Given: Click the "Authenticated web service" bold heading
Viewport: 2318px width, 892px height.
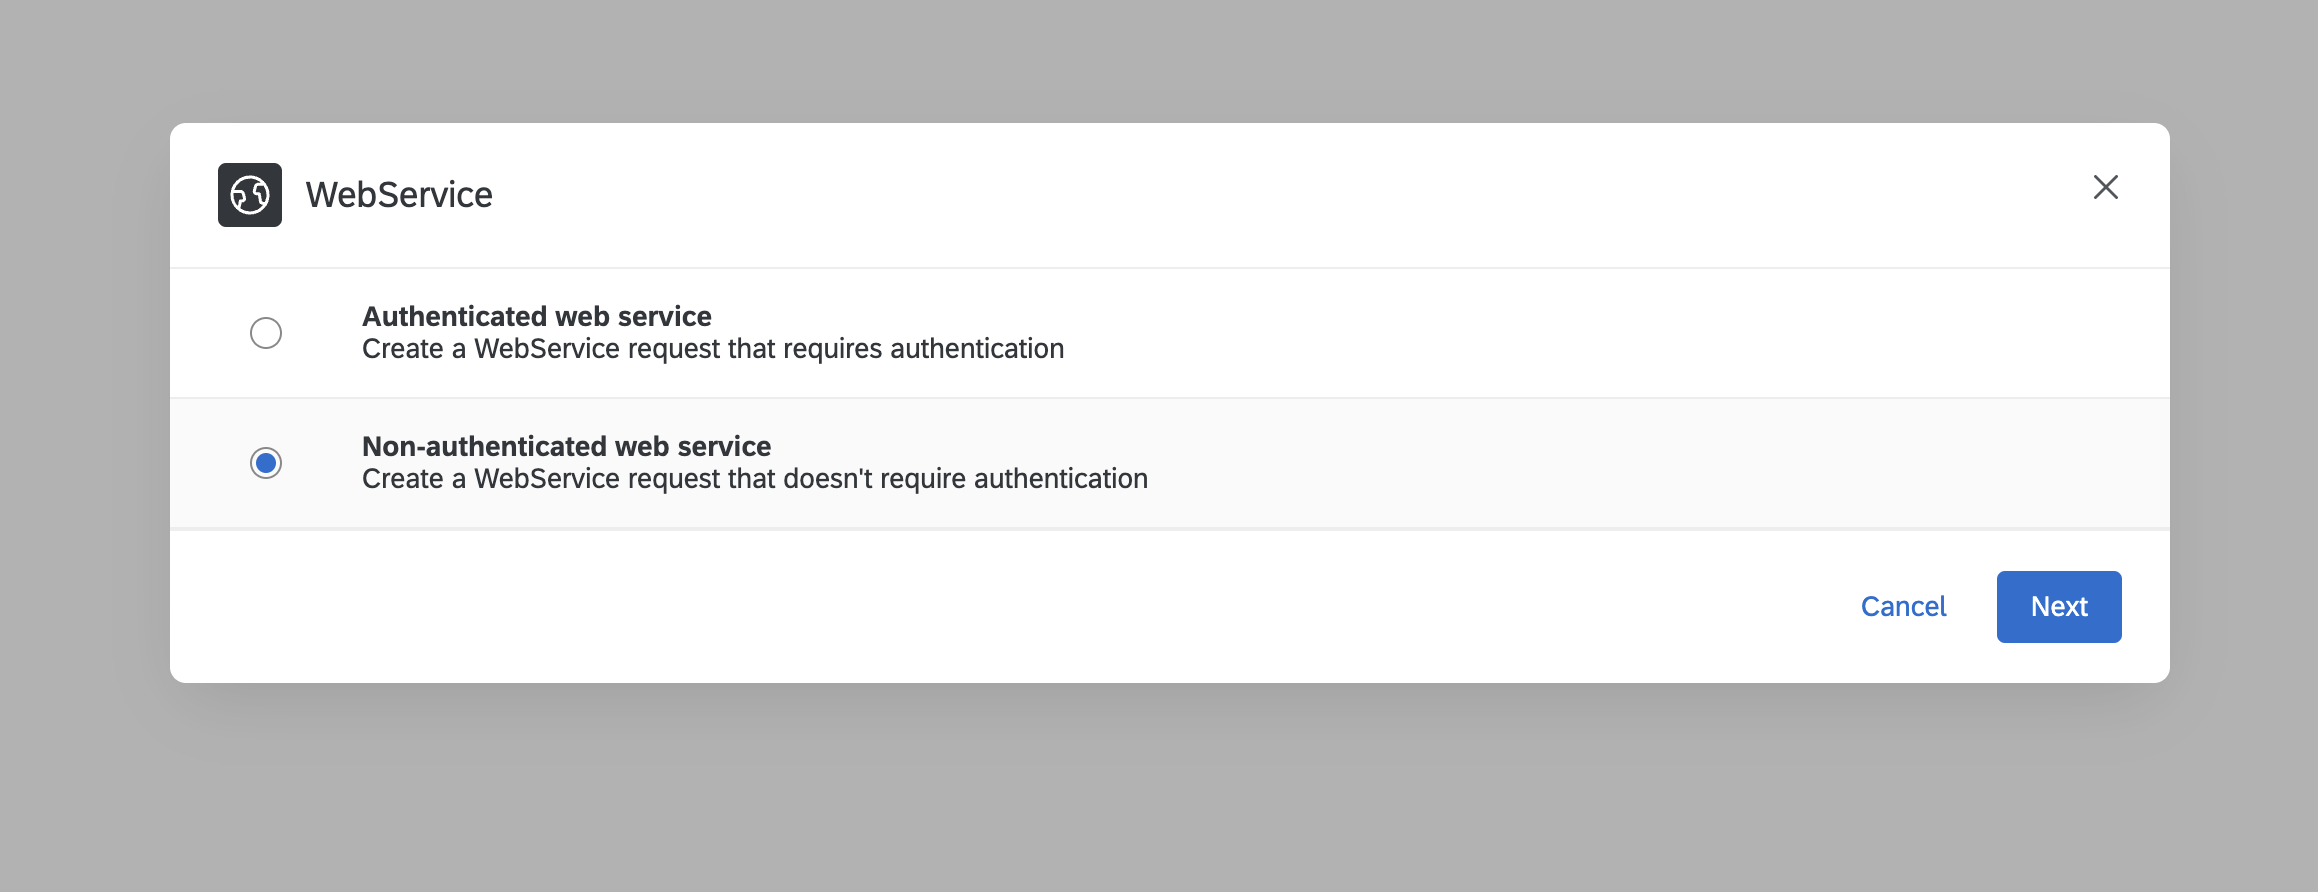Looking at the screenshot, I should pyautogui.click(x=536, y=316).
